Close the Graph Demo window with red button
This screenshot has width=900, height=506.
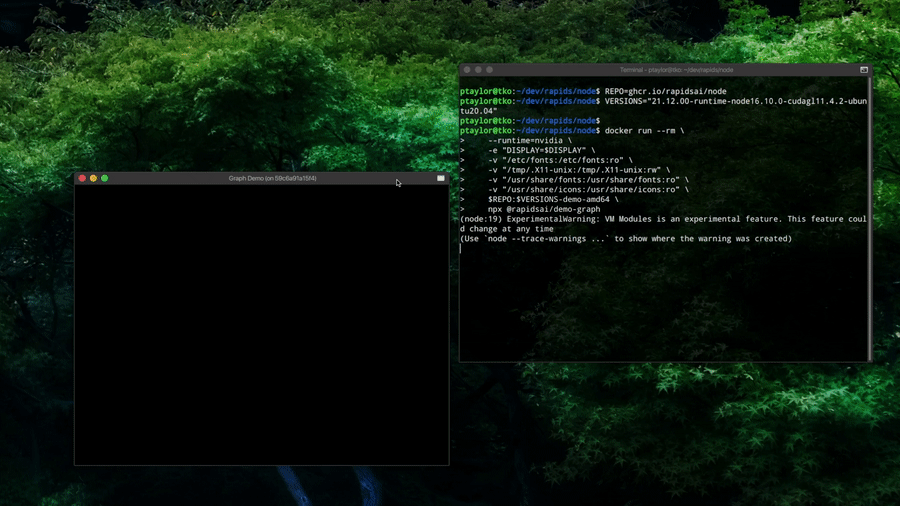click(x=82, y=178)
